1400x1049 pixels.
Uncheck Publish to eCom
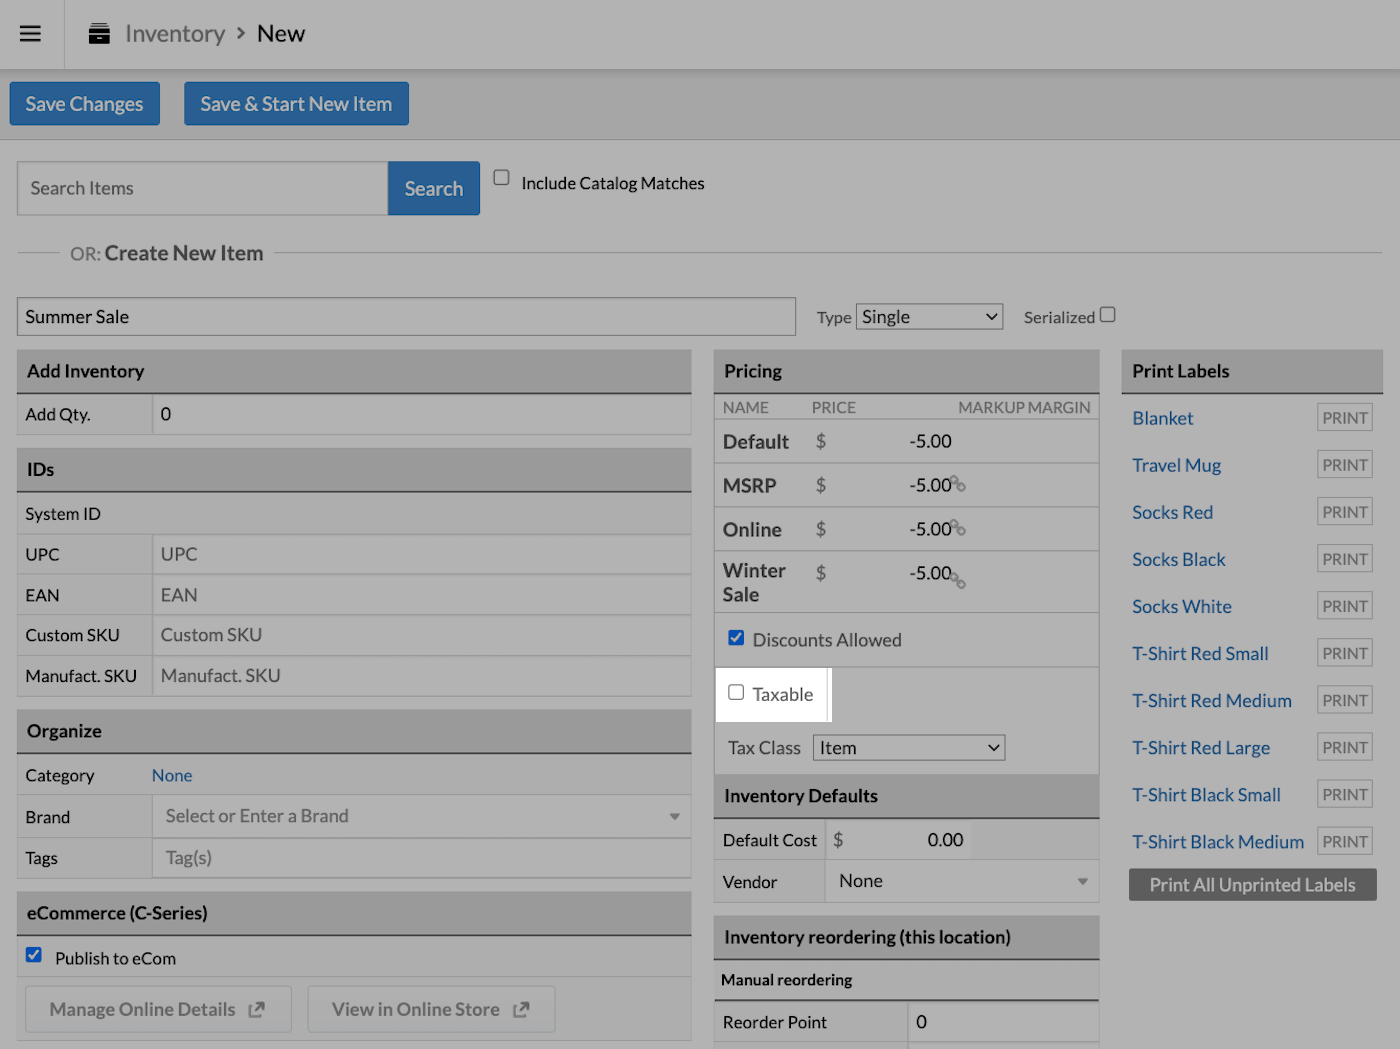tap(34, 955)
